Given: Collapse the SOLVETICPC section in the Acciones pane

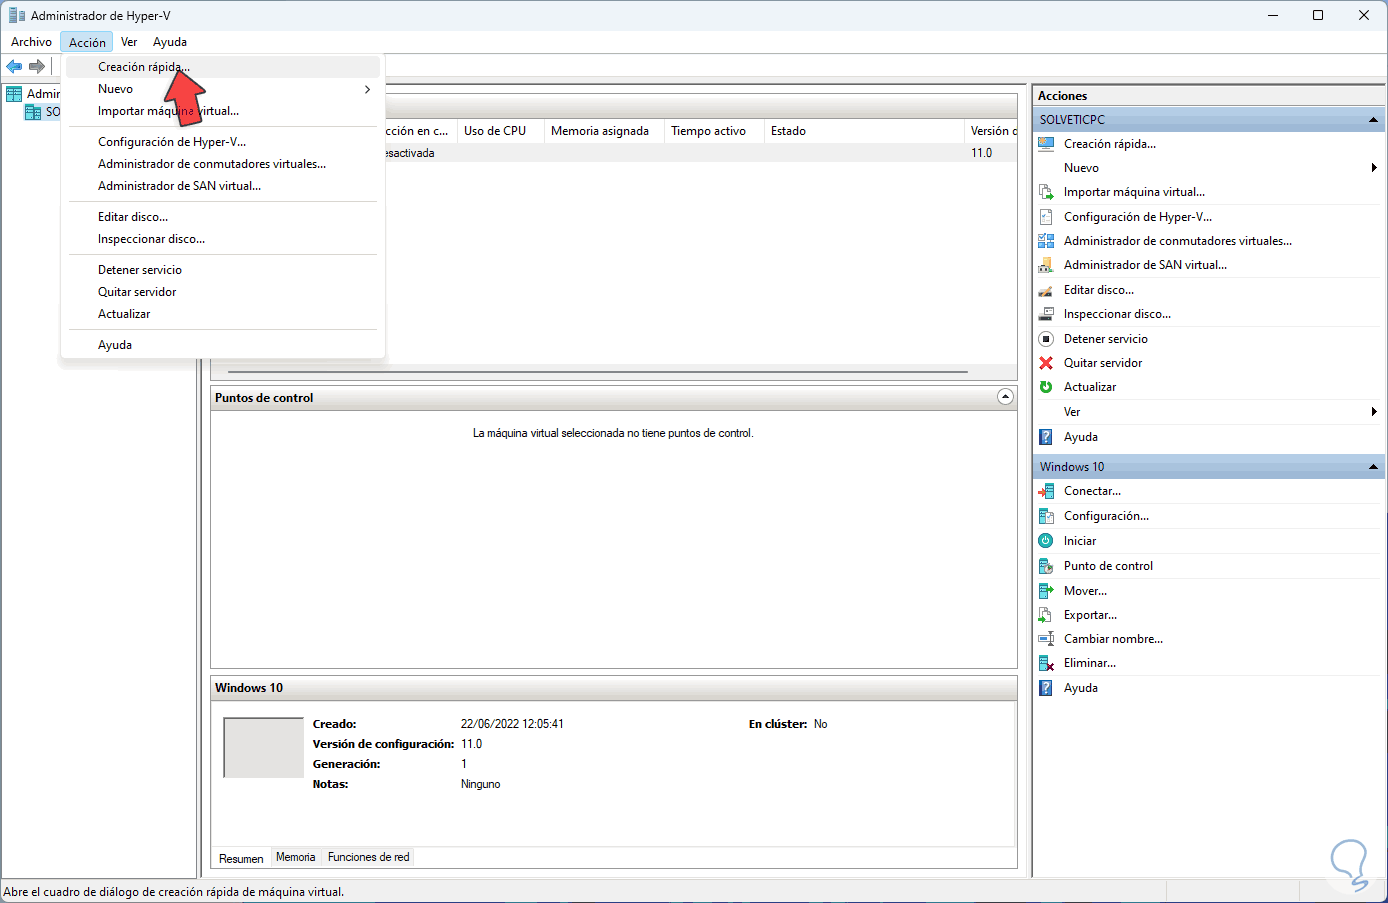Looking at the screenshot, I should click(x=1374, y=120).
